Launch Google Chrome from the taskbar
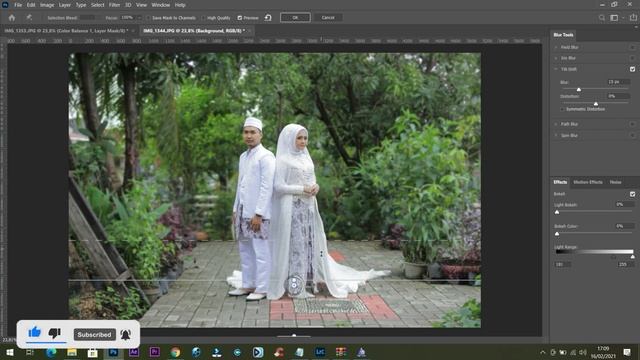This screenshot has width=640, height=360. pos(175,352)
